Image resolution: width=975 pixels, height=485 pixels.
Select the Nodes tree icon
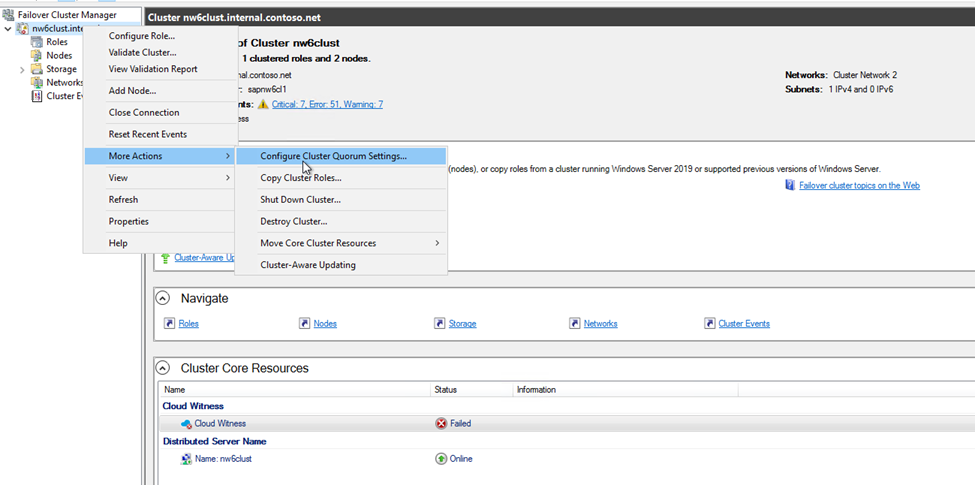coord(37,55)
